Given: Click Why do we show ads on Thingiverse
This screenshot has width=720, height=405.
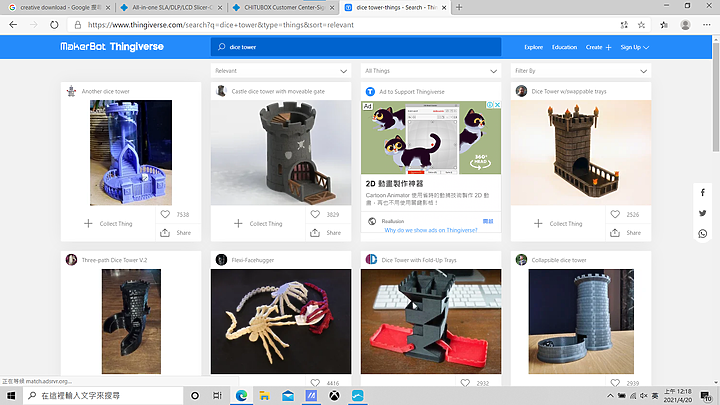Looking at the screenshot, I should tap(431, 230).
